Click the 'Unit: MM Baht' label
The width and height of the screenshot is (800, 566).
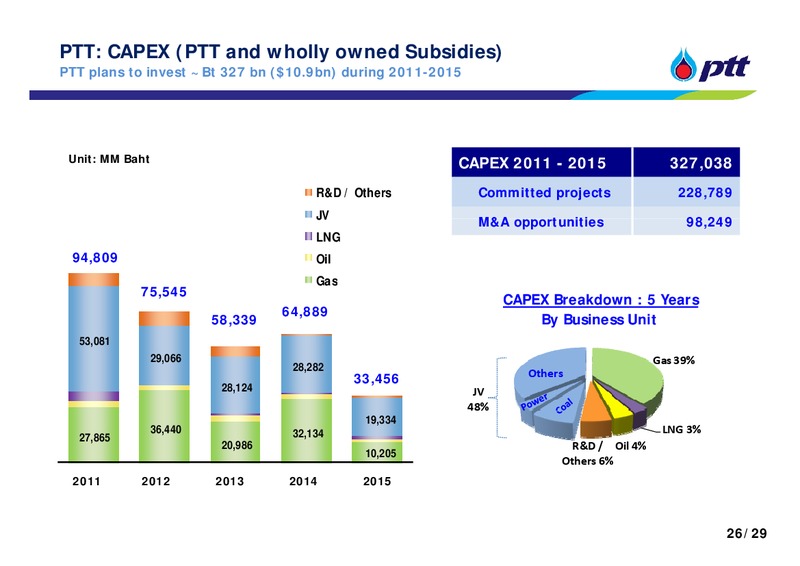109,159
